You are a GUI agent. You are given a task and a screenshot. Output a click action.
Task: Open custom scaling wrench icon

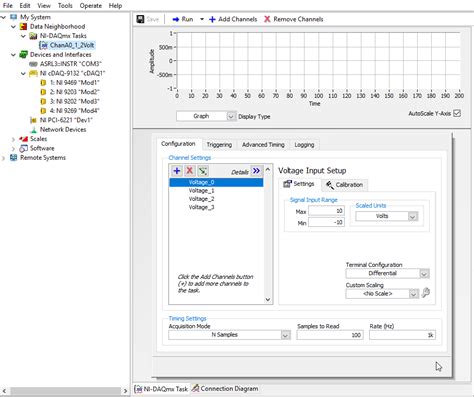click(x=426, y=293)
